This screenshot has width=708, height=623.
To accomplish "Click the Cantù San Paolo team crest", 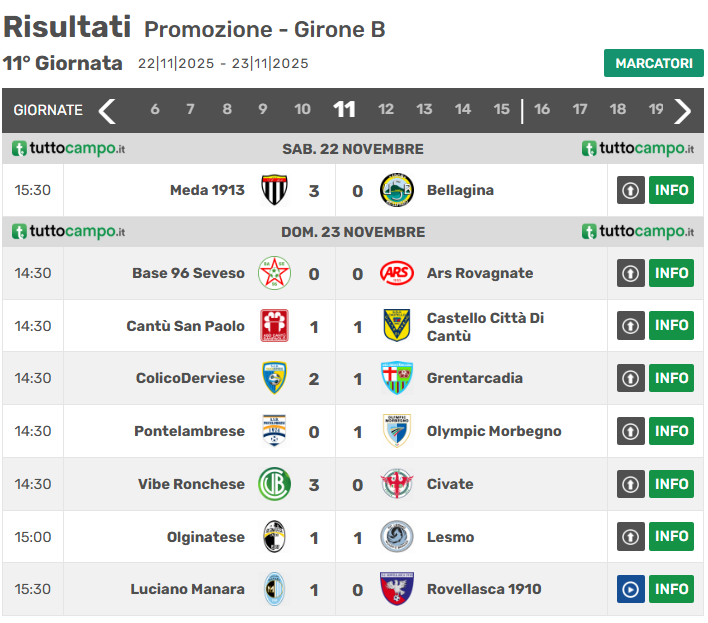I will [274, 326].
